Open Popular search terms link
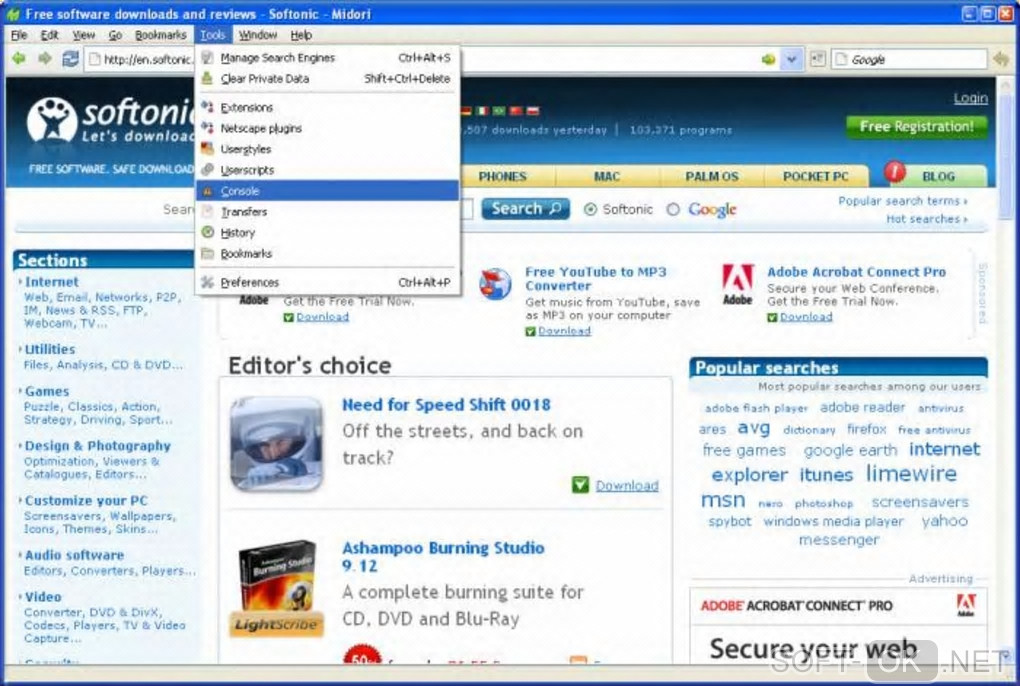The image size is (1020, 686). tap(903, 201)
